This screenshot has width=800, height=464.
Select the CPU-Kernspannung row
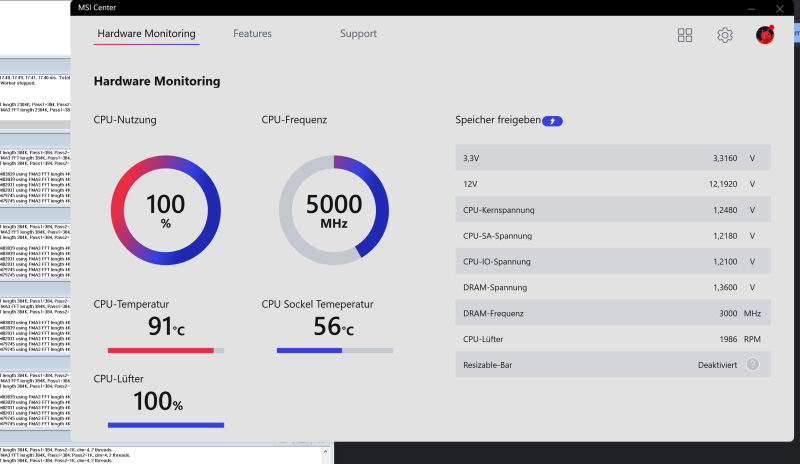tap(613, 210)
